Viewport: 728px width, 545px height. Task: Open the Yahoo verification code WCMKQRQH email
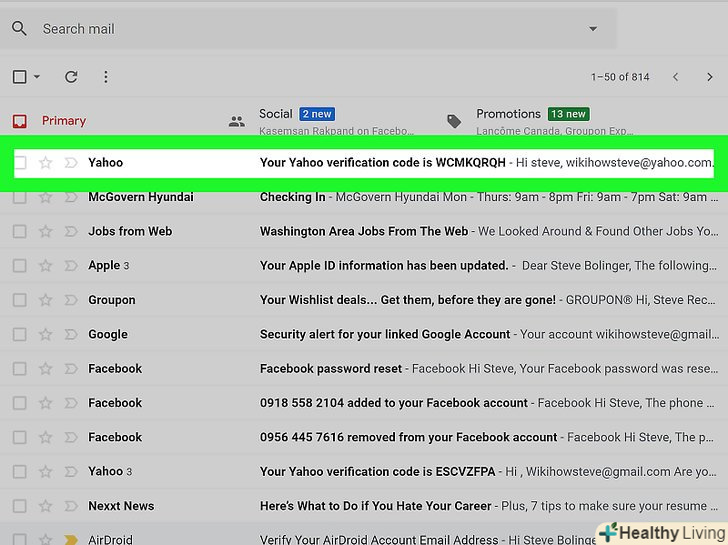point(382,162)
